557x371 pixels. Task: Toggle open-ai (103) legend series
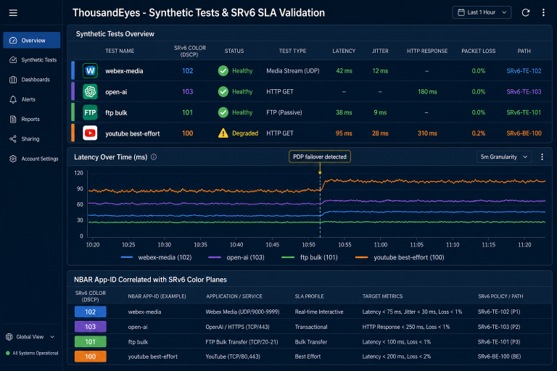click(236, 257)
